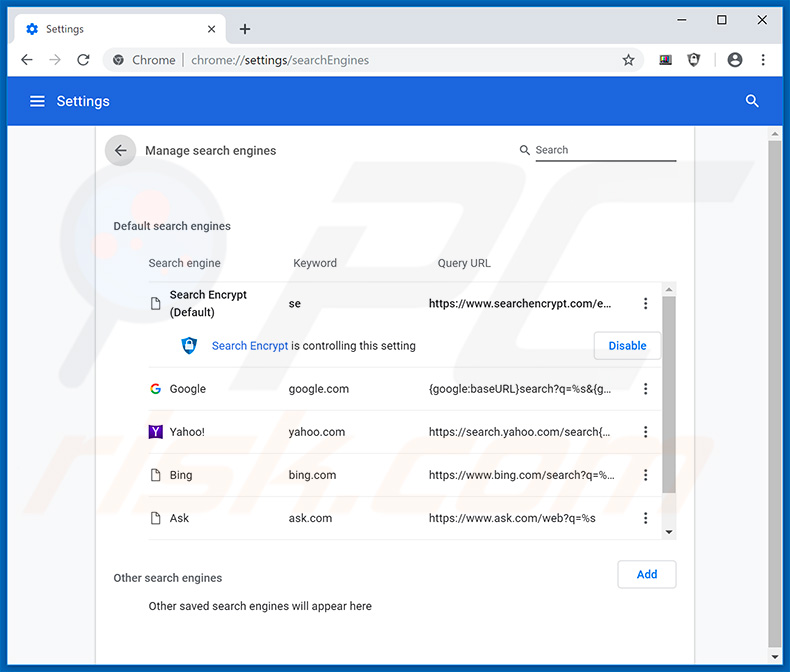The height and width of the screenshot is (672, 790).
Task: Click the page scrollbar up arrow
Action: (774, 134)
